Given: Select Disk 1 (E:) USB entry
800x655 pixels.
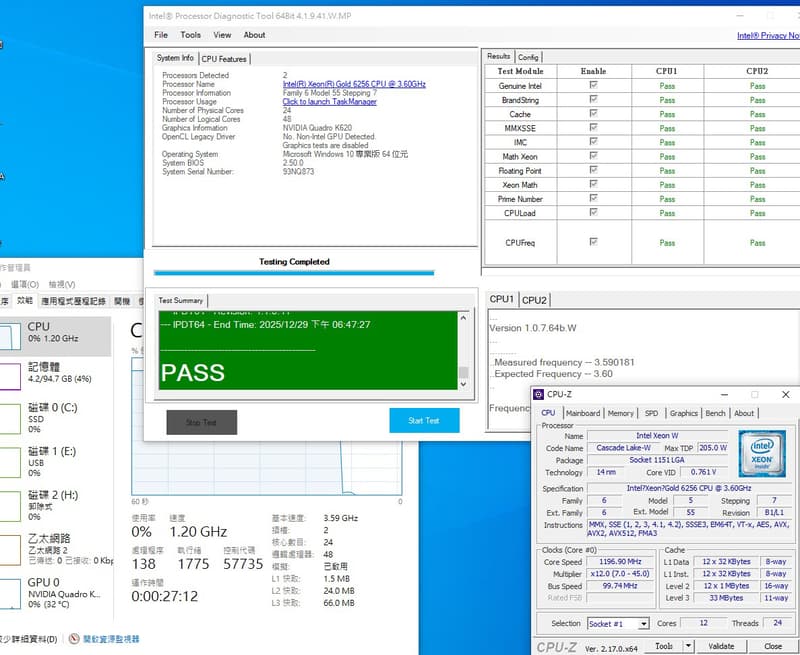Looking at the screenshot, I should (x=56, y=462).
